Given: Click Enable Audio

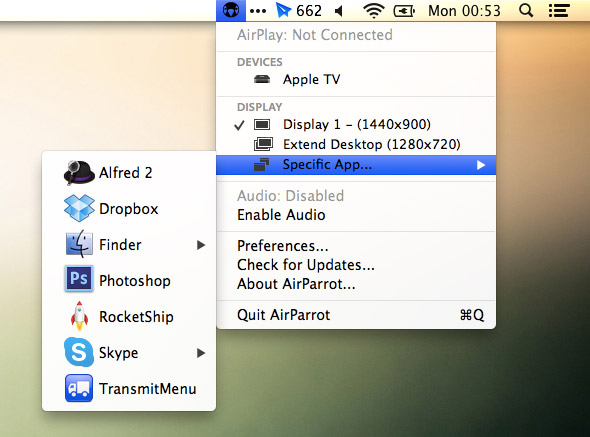Looking at the screenshot, I should pos(356,215).
